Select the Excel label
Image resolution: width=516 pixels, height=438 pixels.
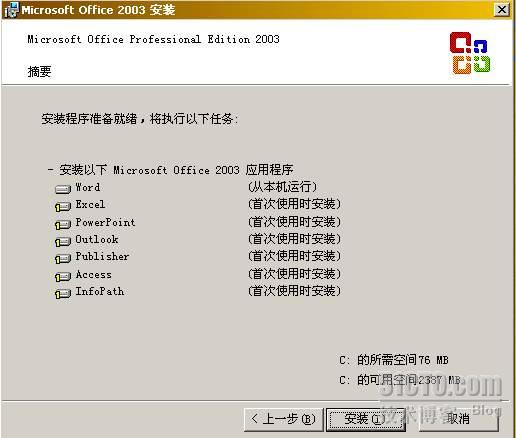90,204
